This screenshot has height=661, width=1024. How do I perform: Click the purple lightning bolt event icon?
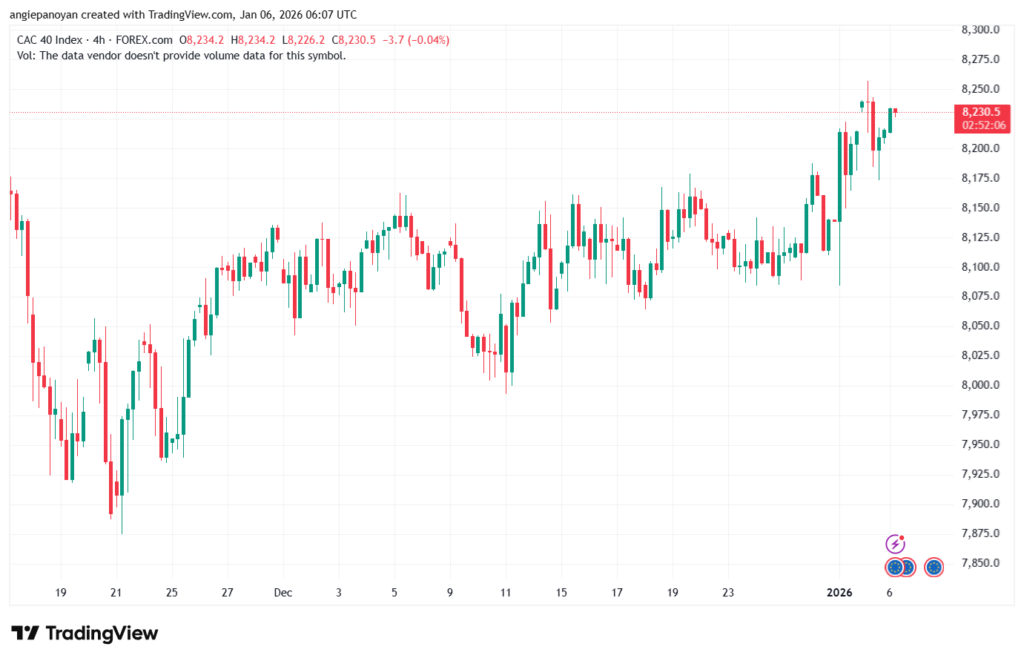coord(896,543)
